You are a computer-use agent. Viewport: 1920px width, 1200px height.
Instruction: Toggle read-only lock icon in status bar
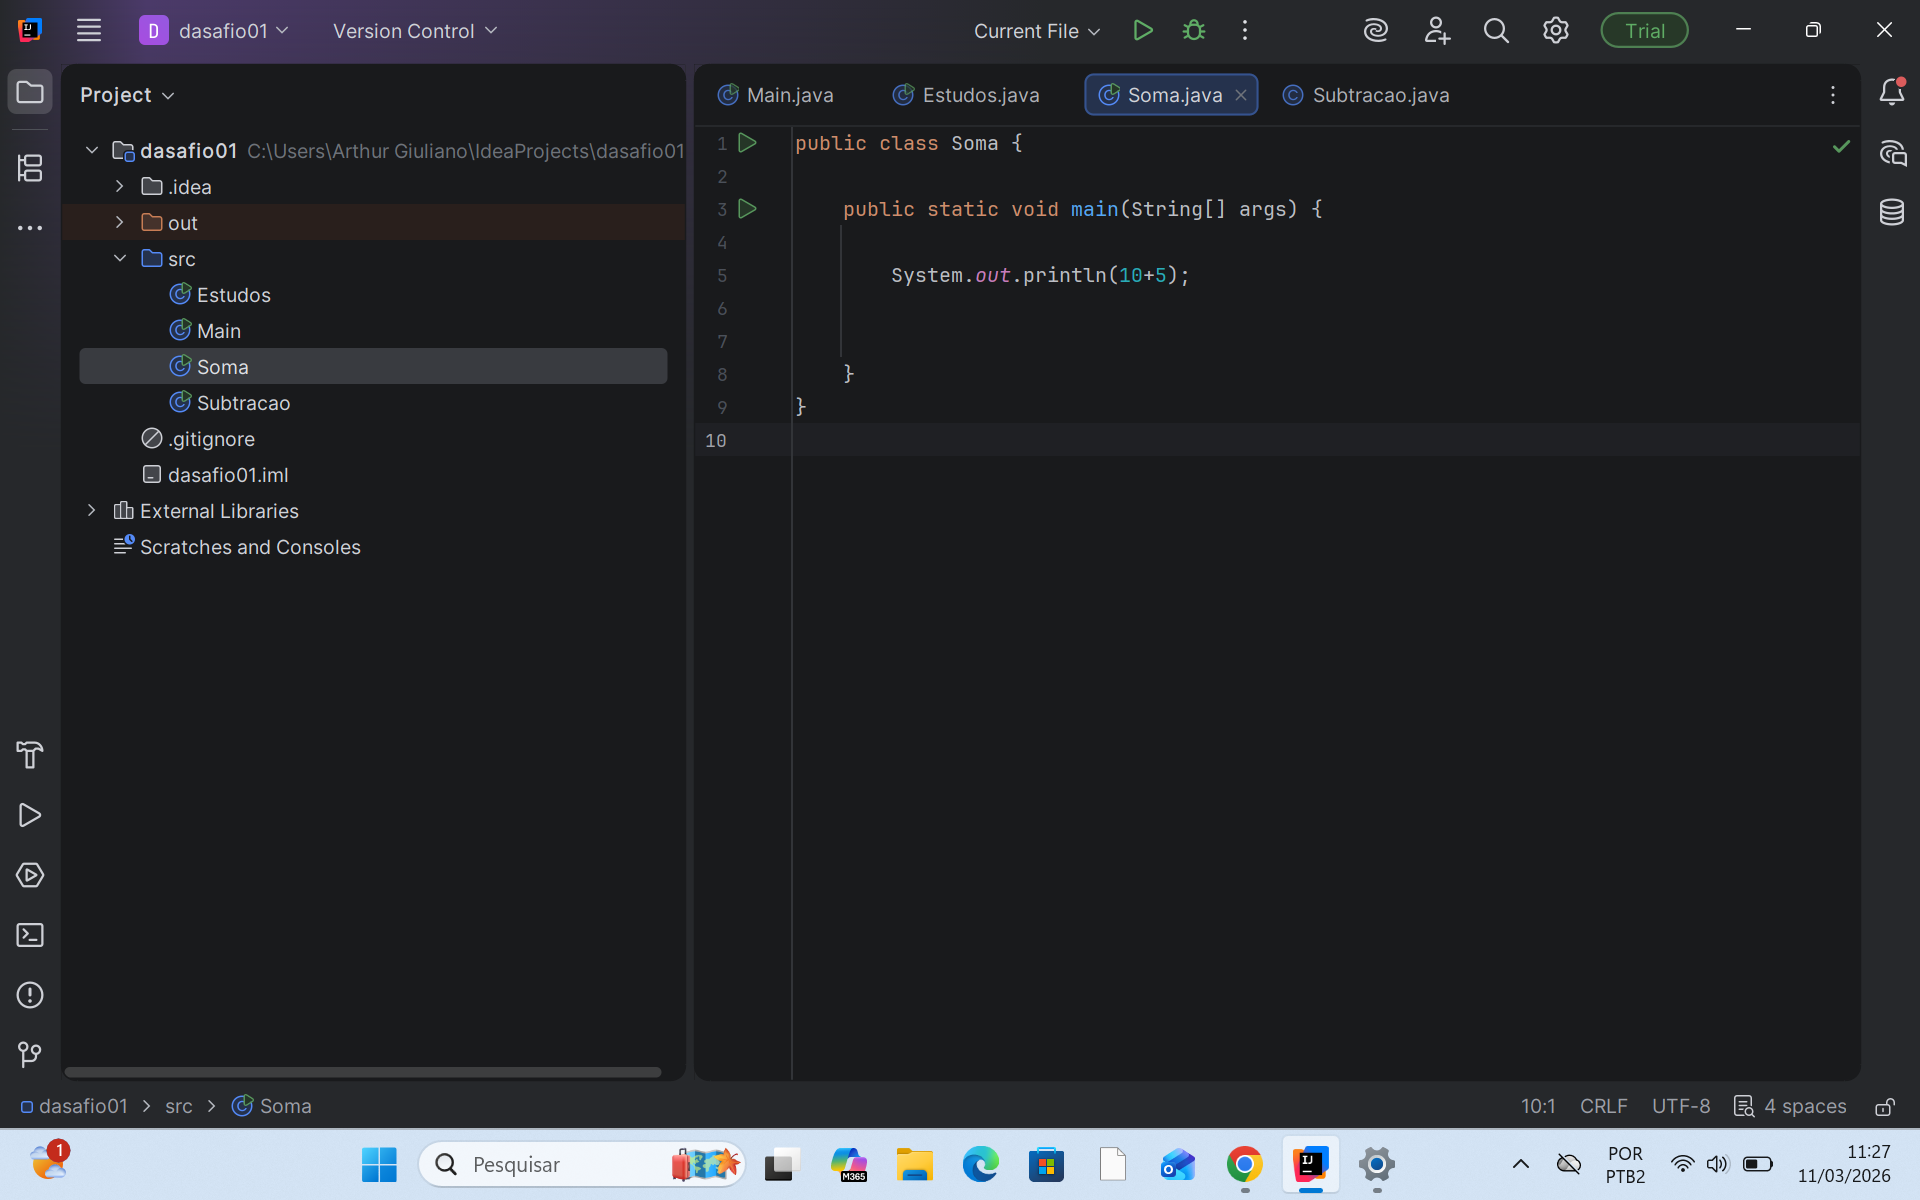pyautogui.click(x=1885, y=1106)
